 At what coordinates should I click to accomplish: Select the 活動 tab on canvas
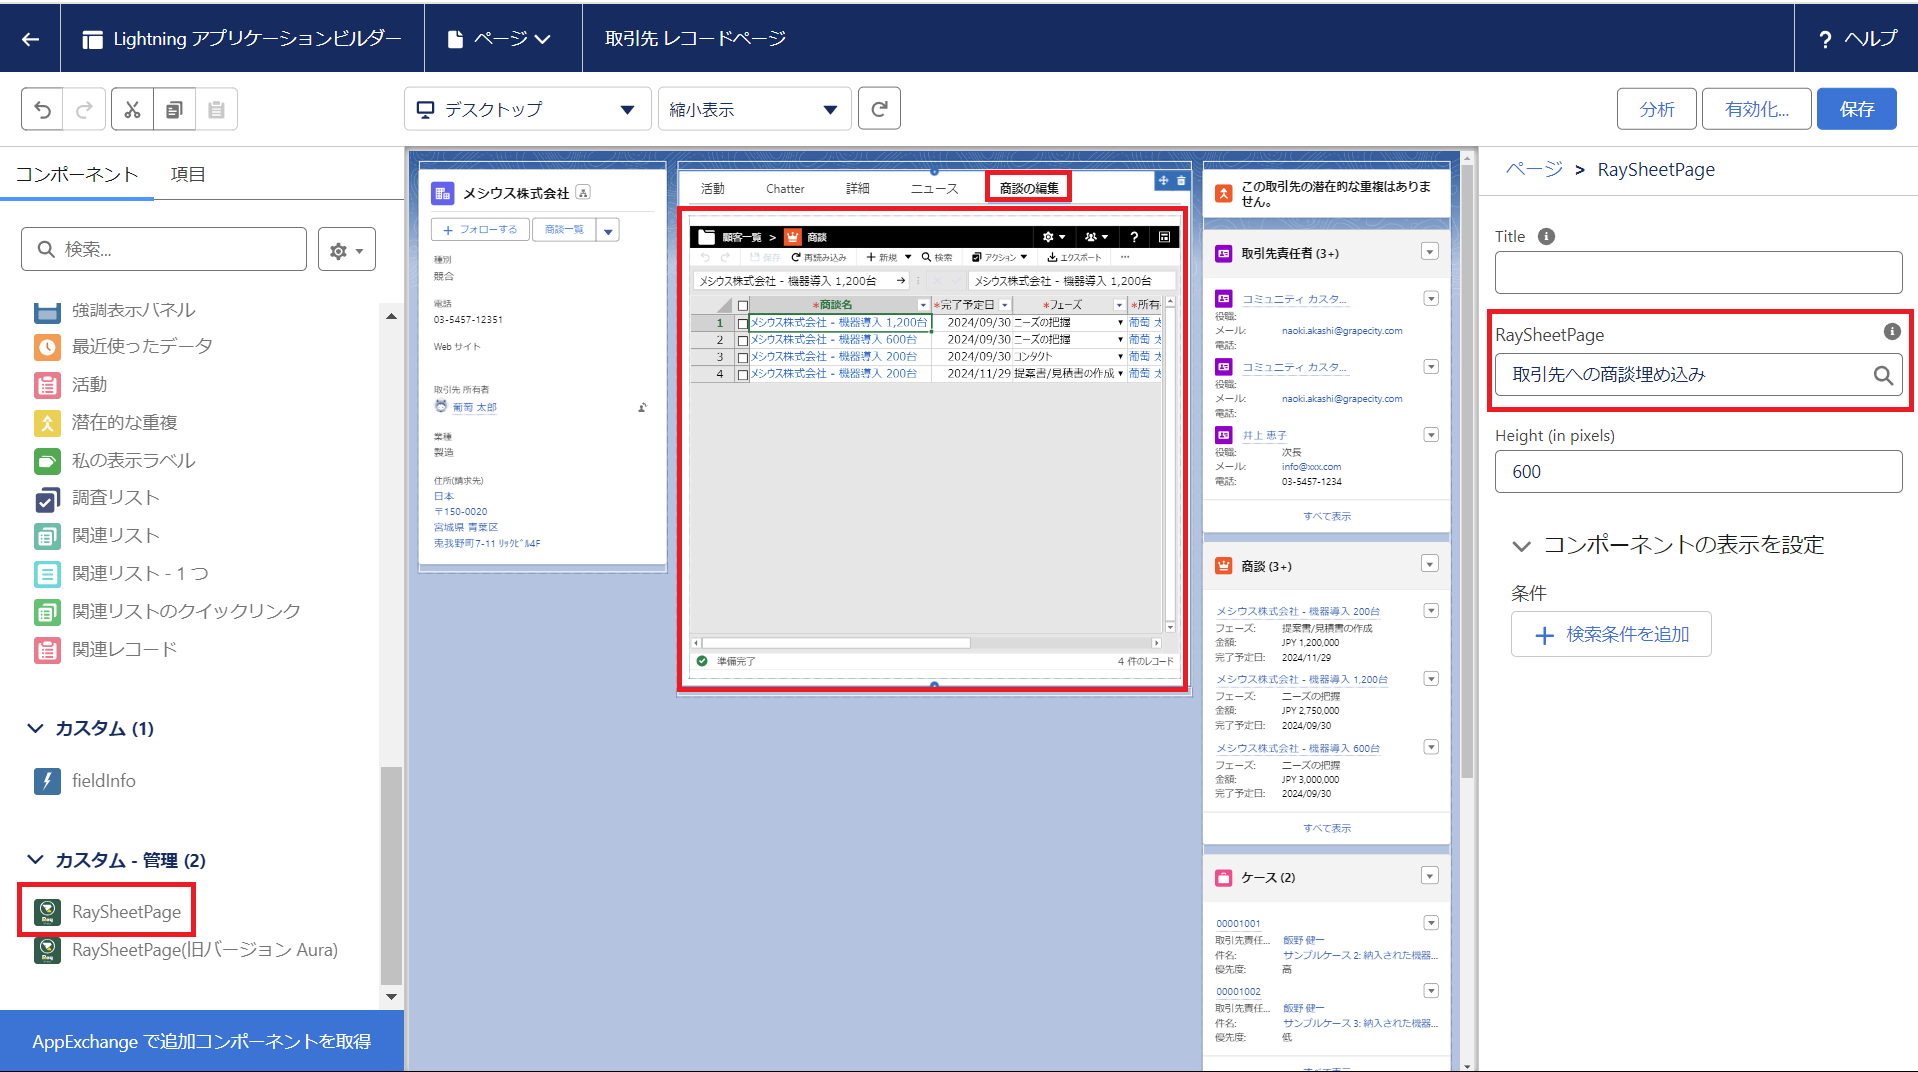point(712,188)
